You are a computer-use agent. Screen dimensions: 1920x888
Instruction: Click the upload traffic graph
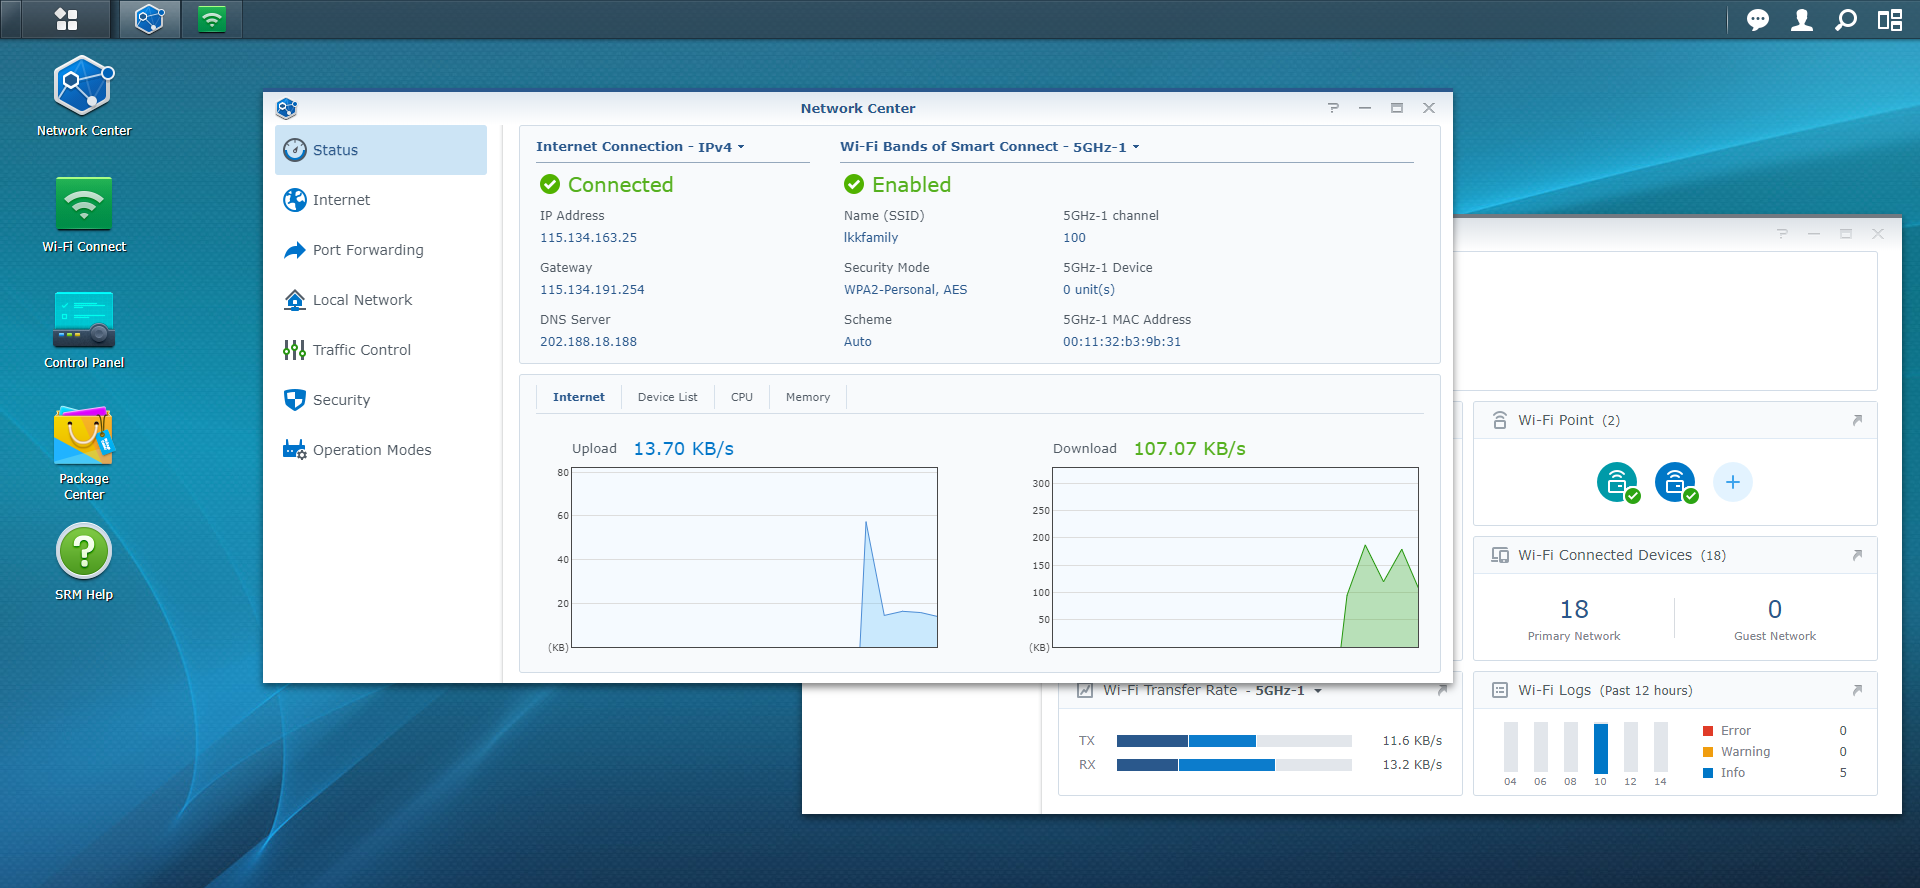tap(754, 557)
